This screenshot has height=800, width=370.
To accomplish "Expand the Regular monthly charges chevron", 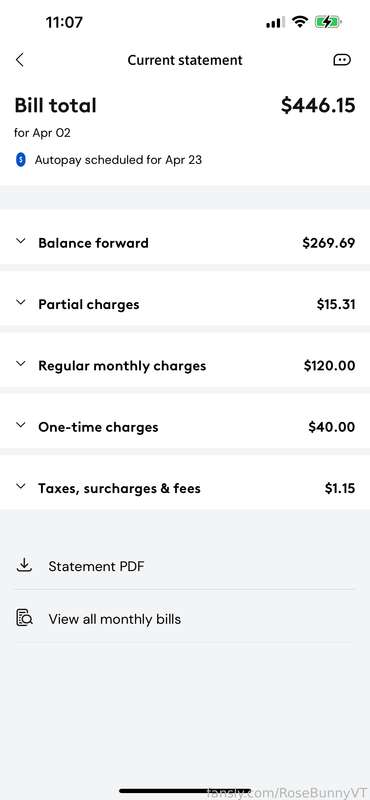I will coord(20,364).
